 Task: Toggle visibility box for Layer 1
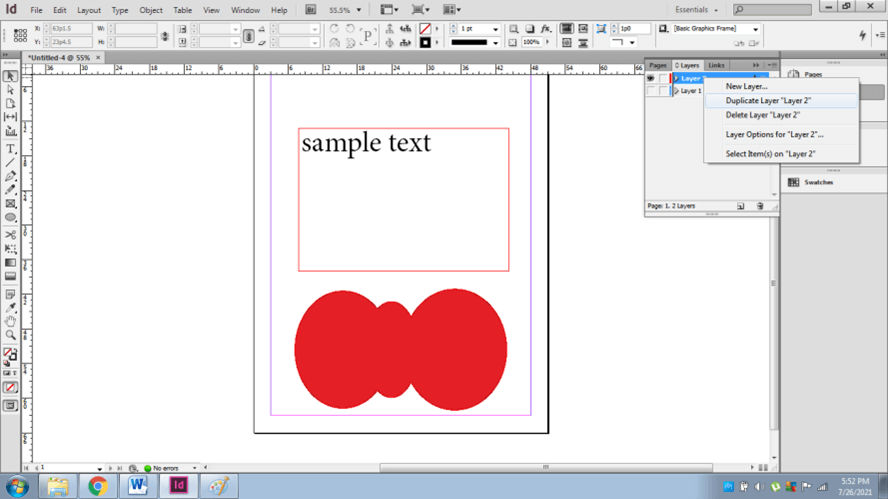click(651, 91)
